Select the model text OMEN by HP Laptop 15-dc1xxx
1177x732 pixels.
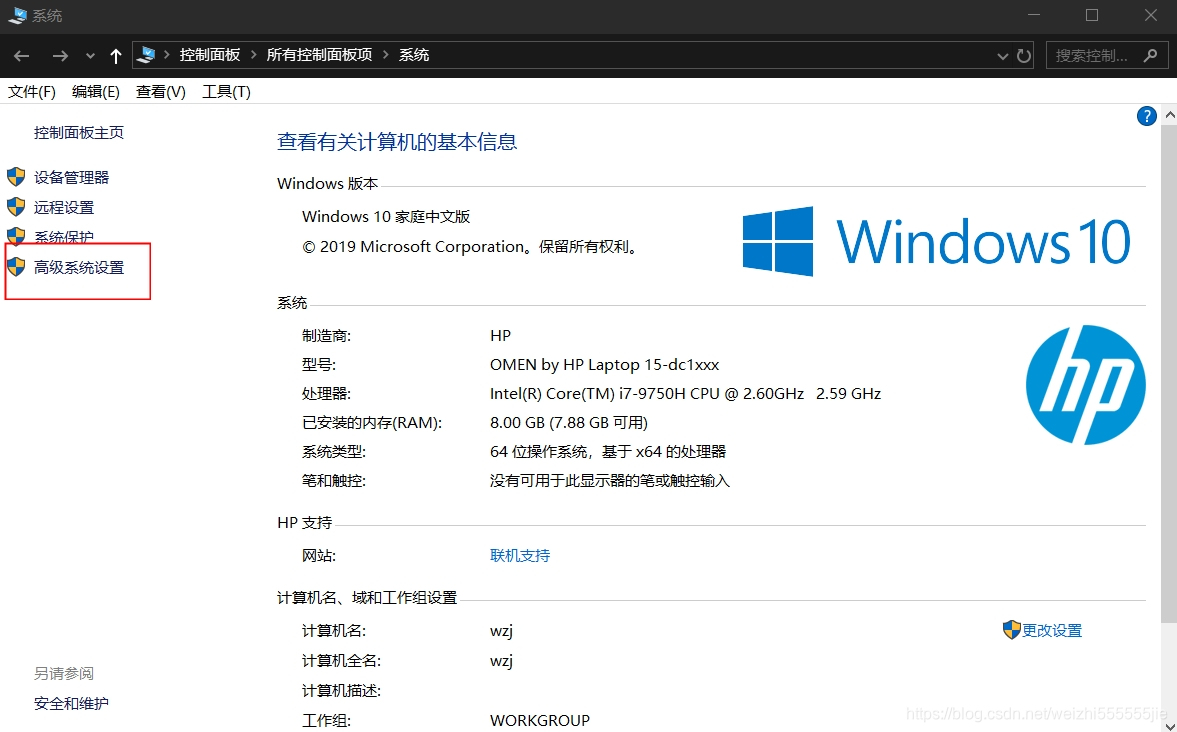(x=604, y=365)
